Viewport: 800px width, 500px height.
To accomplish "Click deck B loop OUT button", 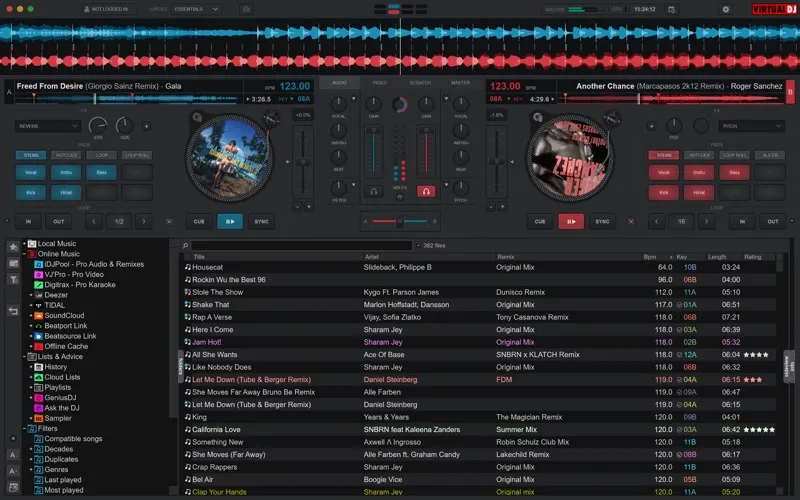I will (773, 221).
